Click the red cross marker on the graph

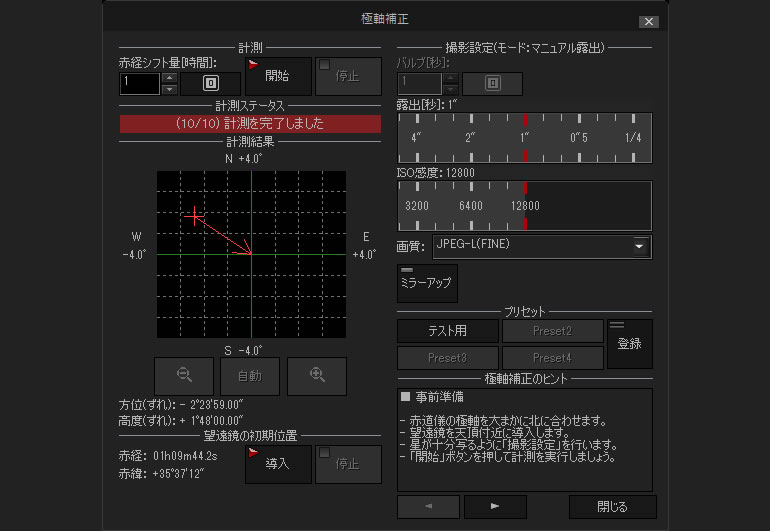pos(194,216)
